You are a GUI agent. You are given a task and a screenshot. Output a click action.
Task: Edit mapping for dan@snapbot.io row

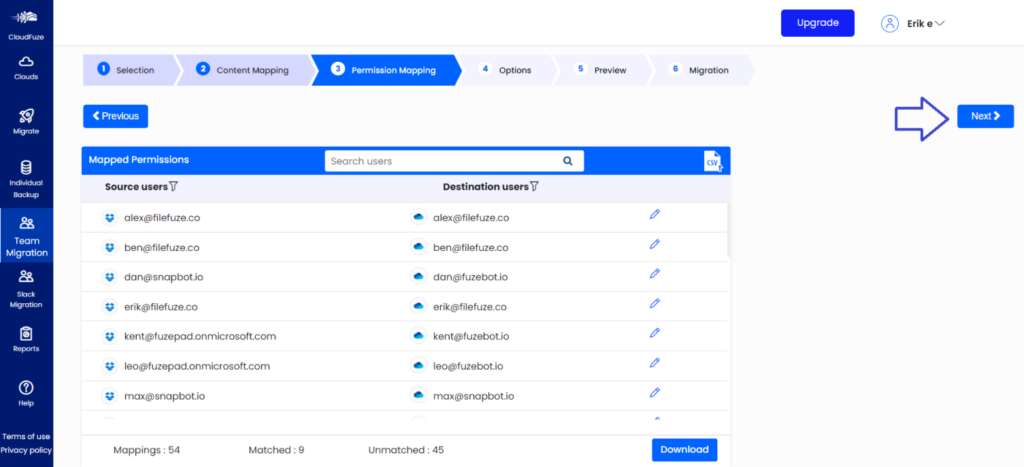[655, 273]
